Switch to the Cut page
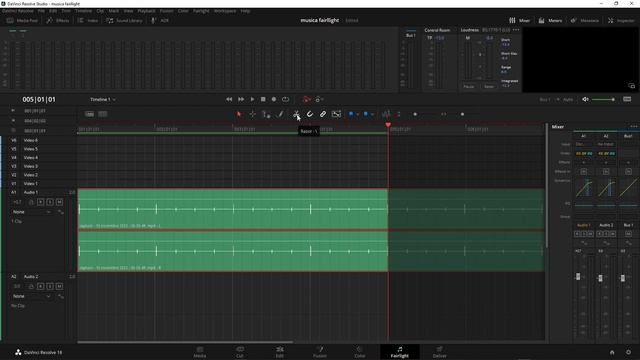 (240, 352)
